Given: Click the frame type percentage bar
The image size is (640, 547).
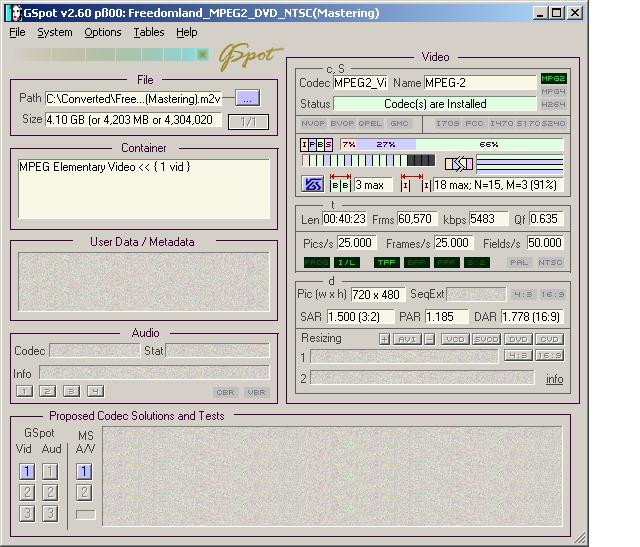Looking at the screenshot, I should [x=451, y=145].
